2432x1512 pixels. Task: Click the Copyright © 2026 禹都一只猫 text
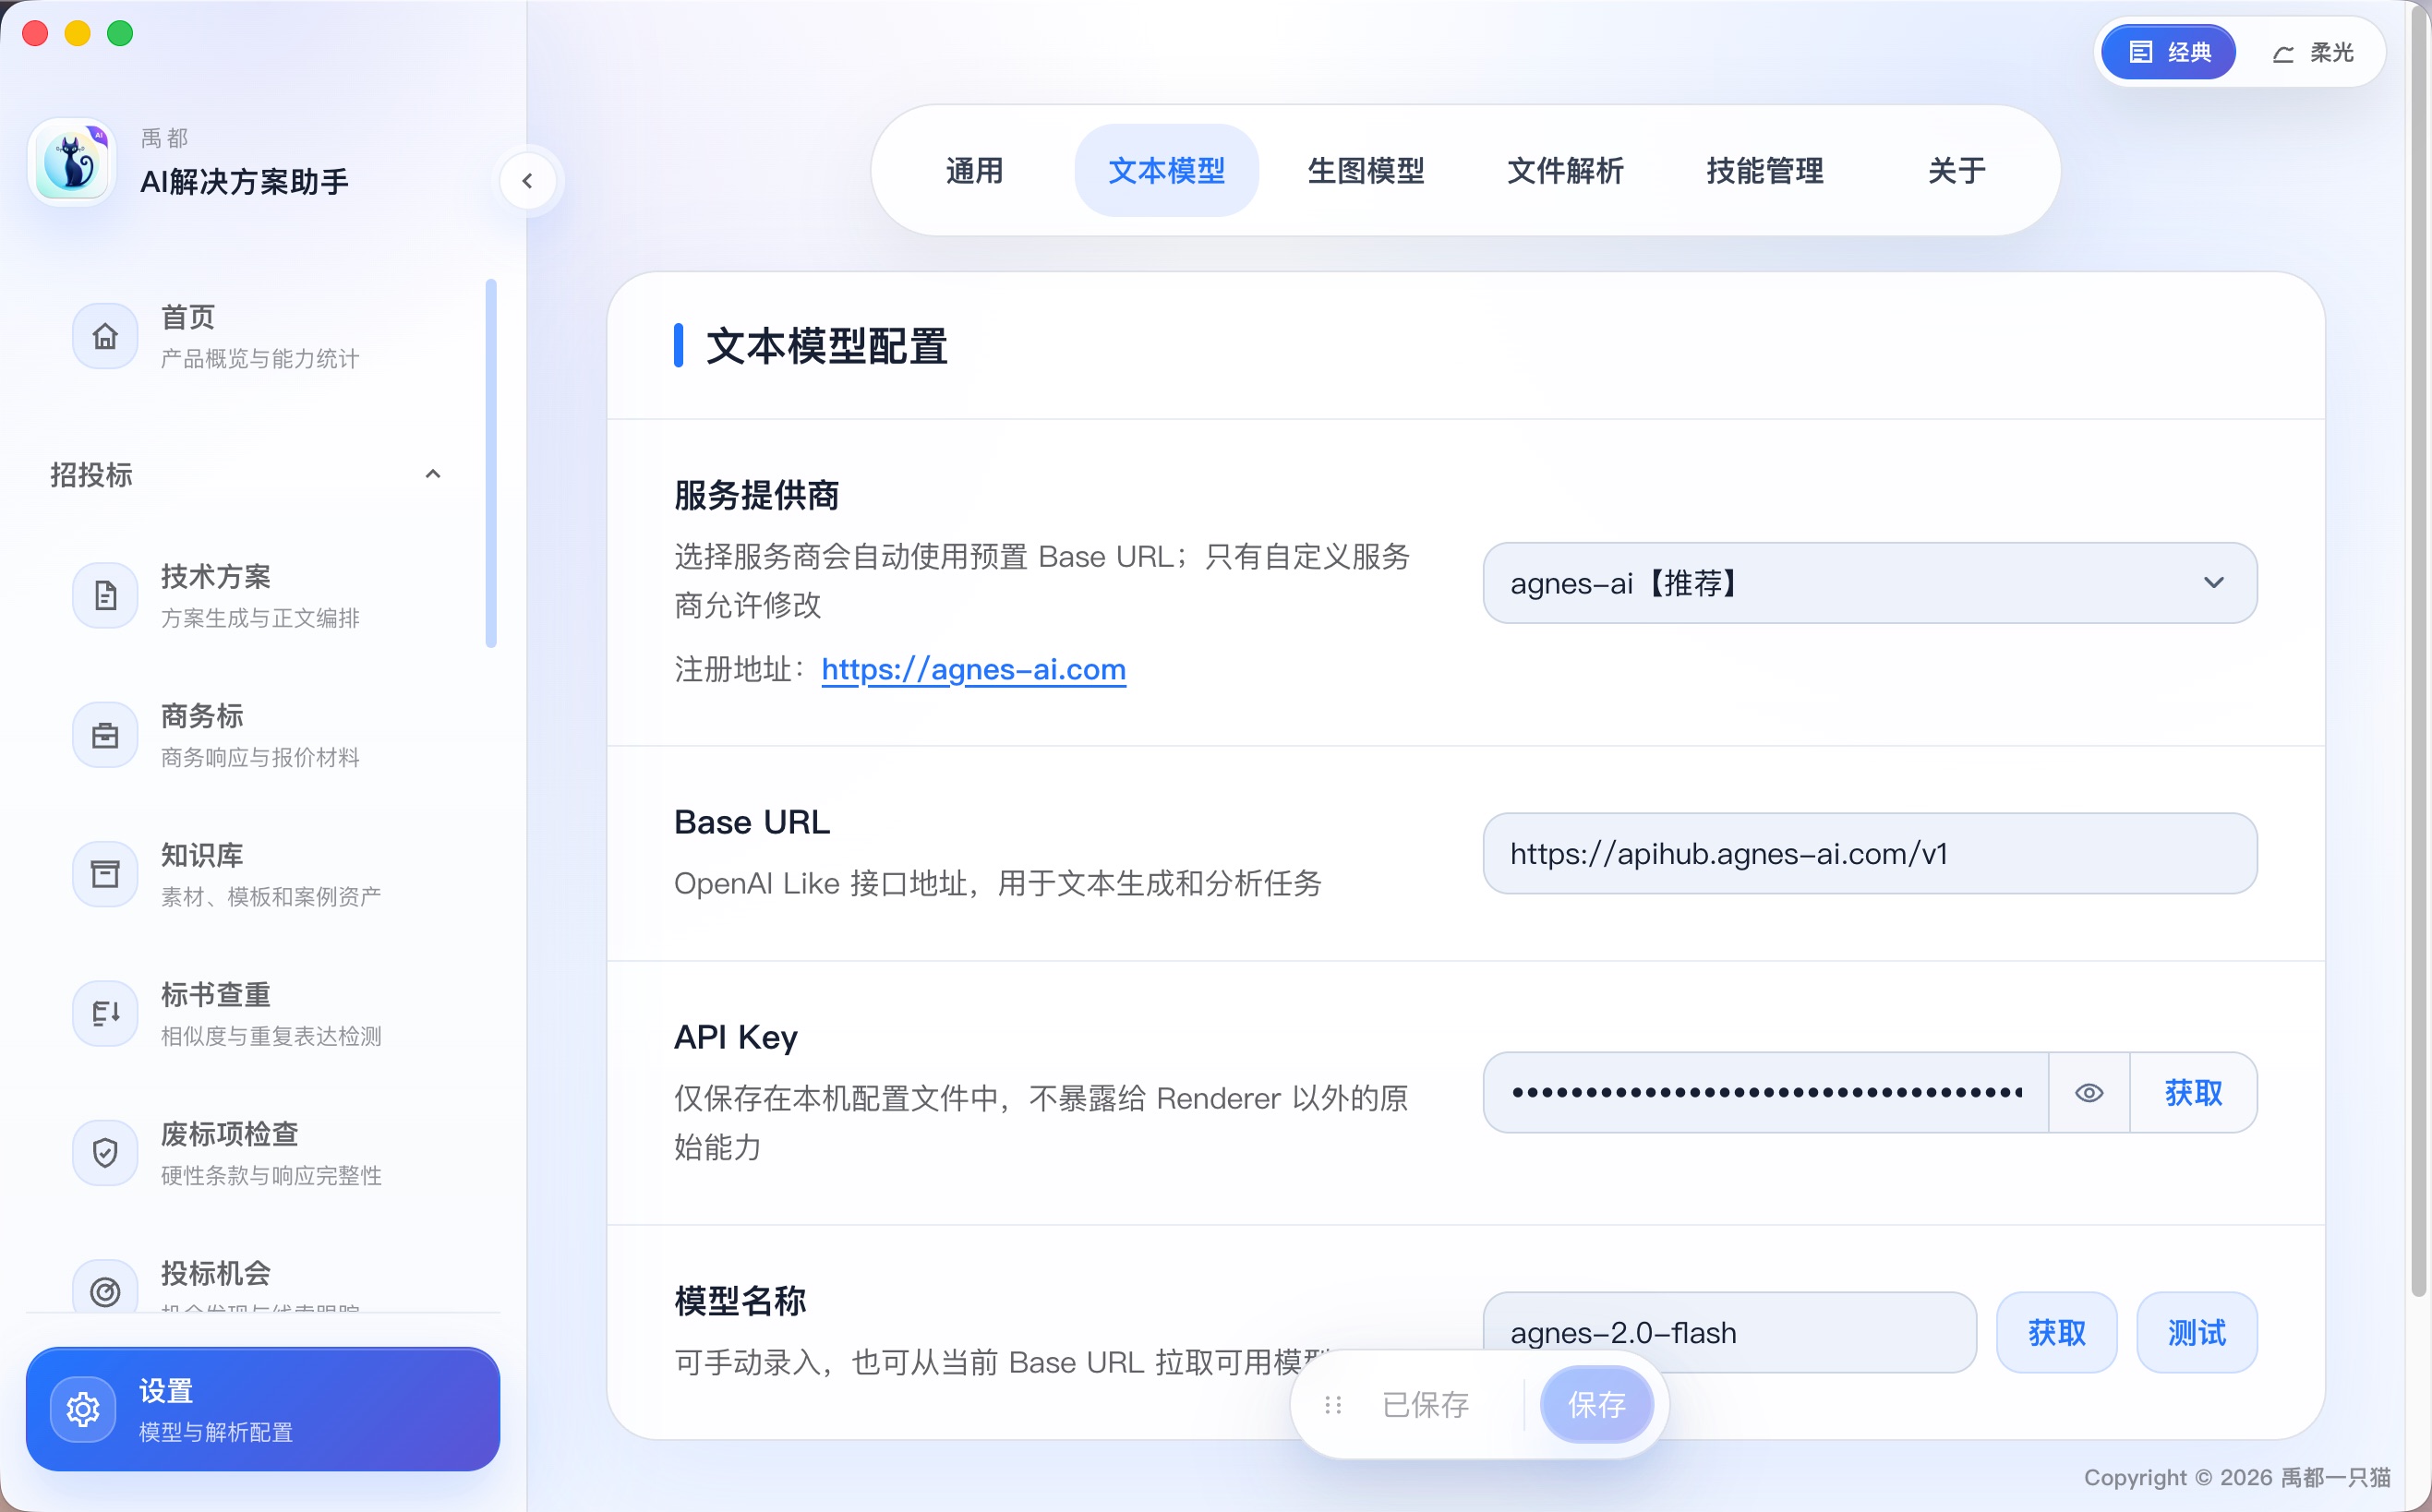click(x=2236, y=1477)
